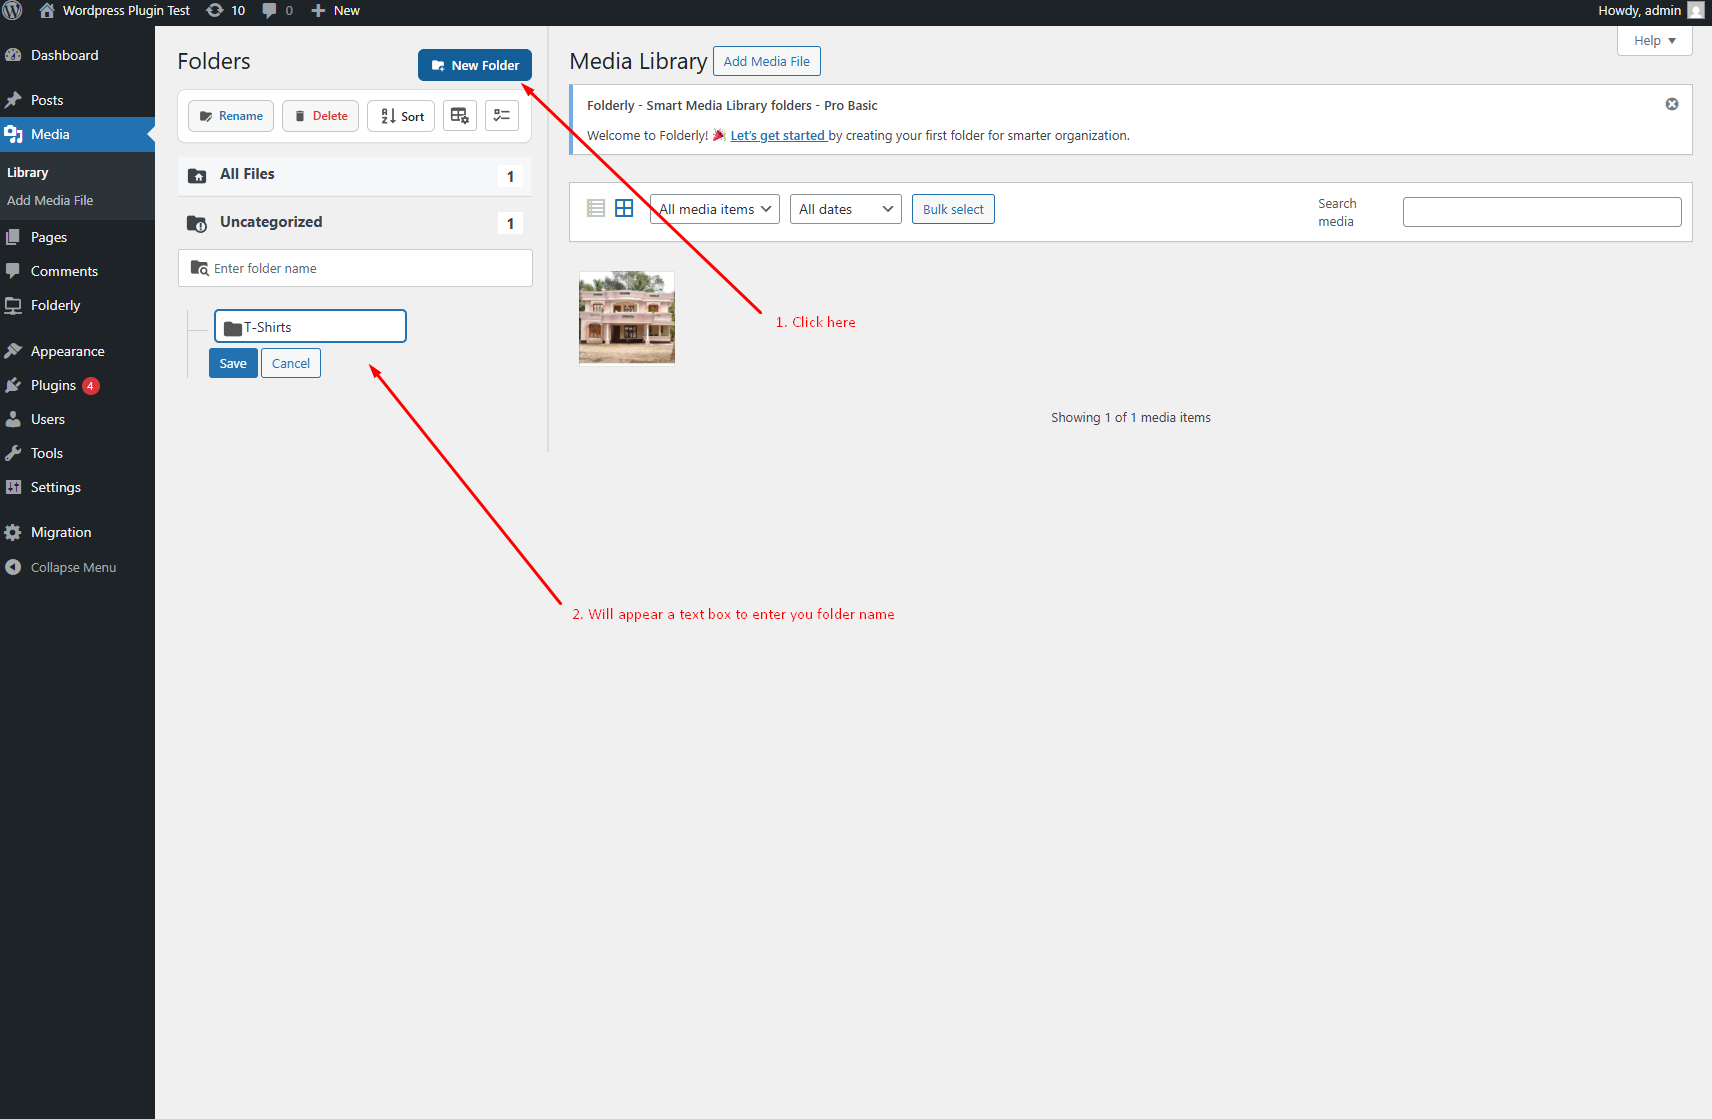Screen dimensions: 1712x1119
Task: Click the Uncategorized count badge
Action: click(510, 223)
